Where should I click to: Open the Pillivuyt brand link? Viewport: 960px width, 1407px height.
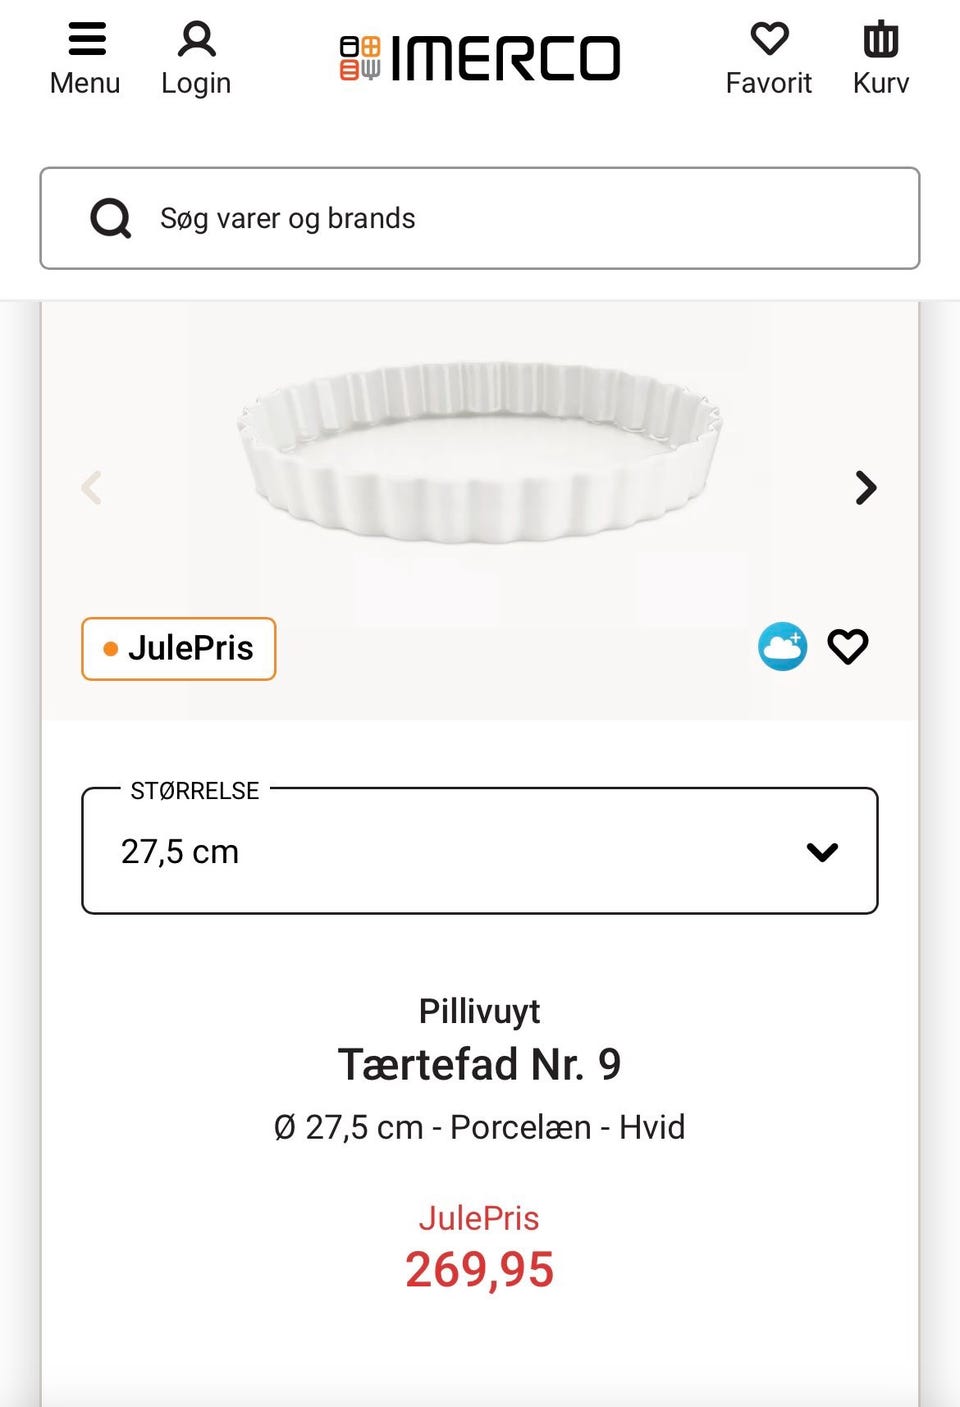tap(480, 1011)
